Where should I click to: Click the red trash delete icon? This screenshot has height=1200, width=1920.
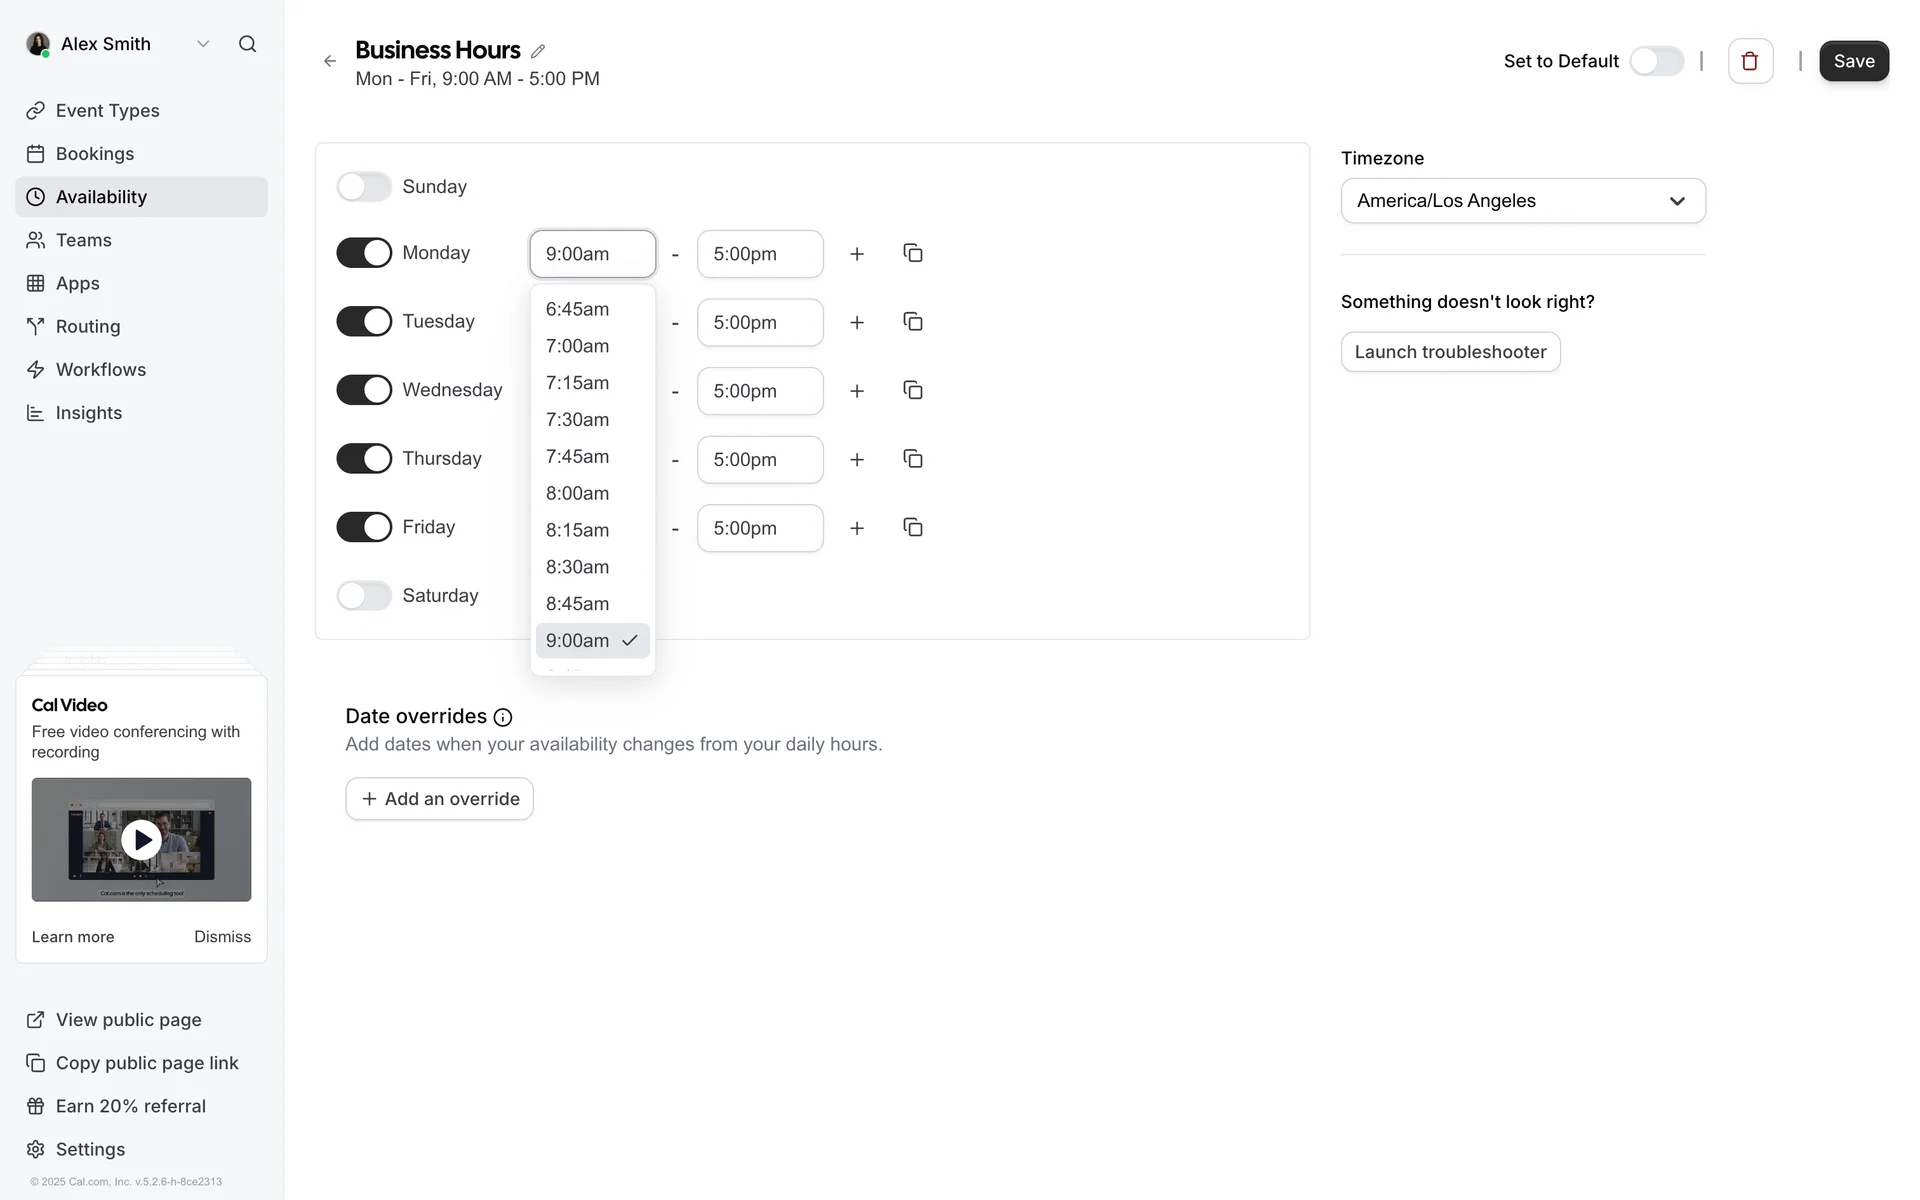1749,61
